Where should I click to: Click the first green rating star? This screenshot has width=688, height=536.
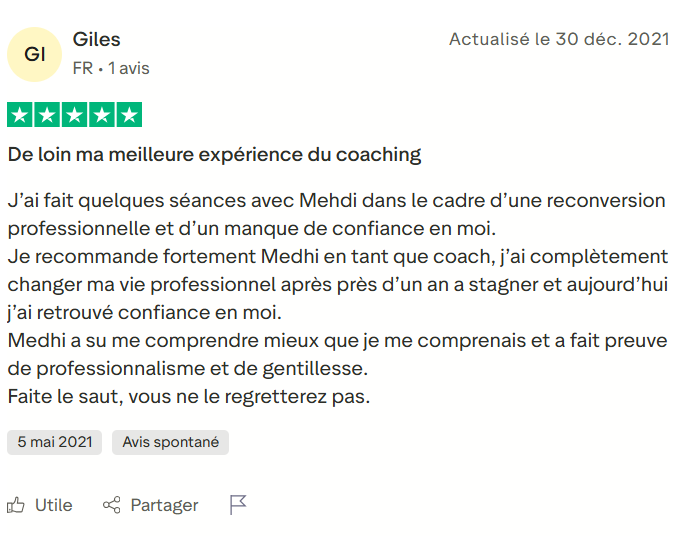[20, 115]
